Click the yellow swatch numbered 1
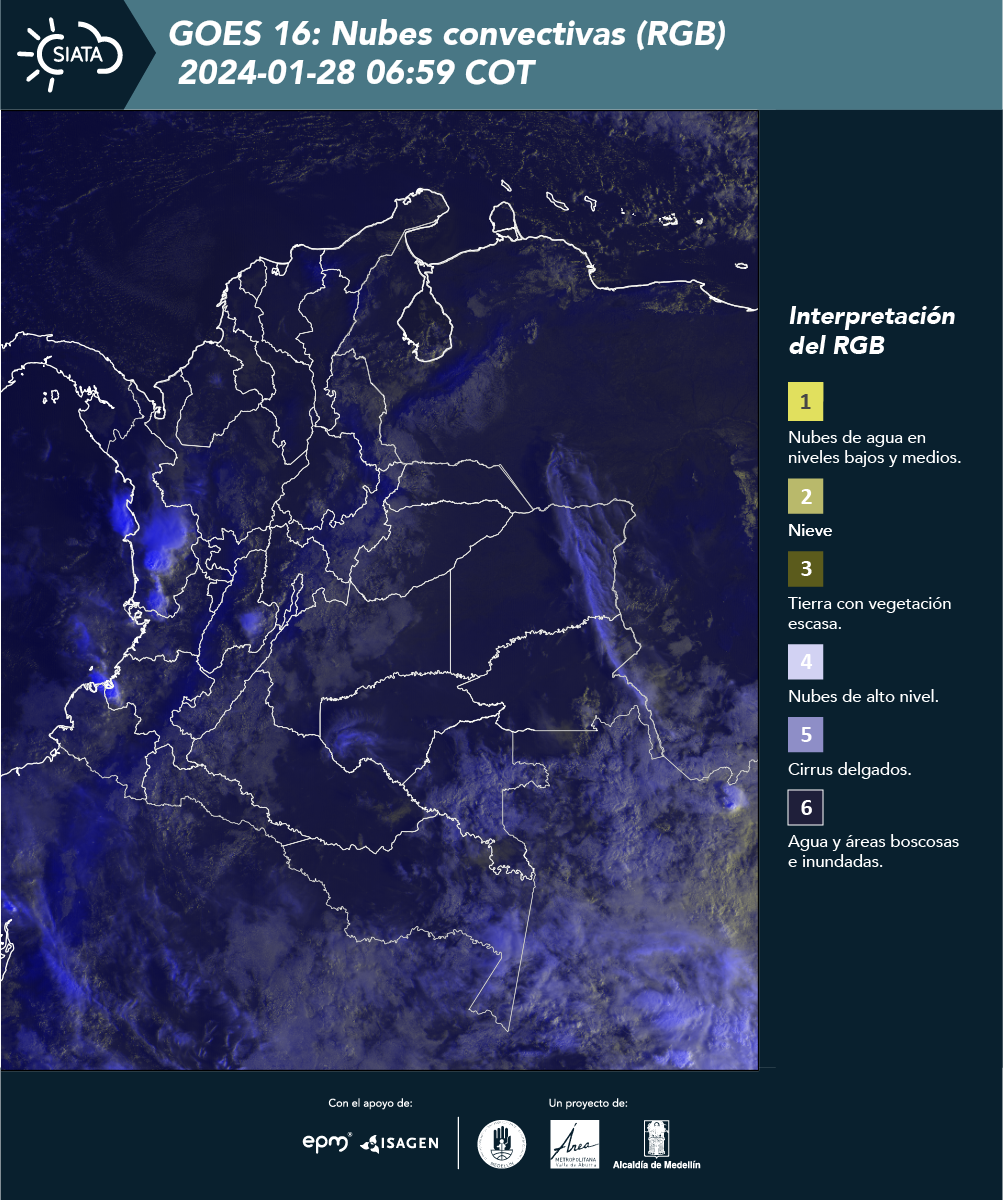This screenshot has width=1003, height=1200. 805,402
